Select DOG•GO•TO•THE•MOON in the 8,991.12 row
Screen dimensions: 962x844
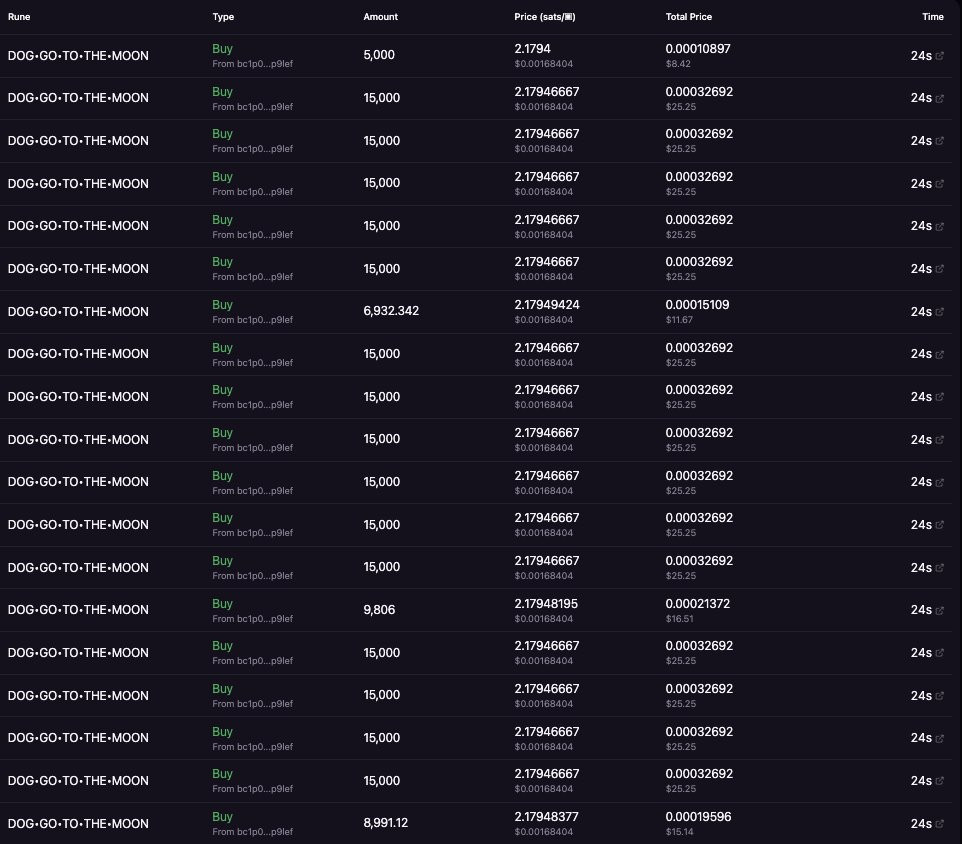click(x=78, y=824)
